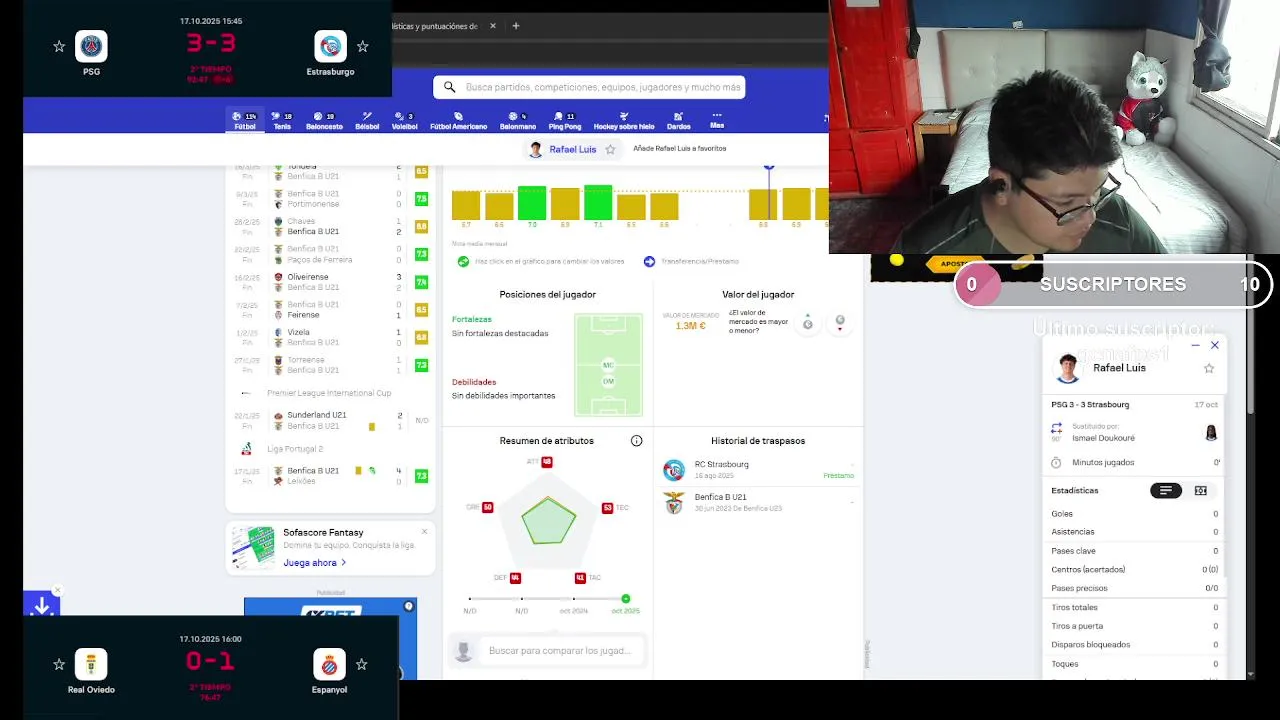Click Rafael Luis avatar in header bar
Viewport: 1280px width, 720px height.
click(535, 149)
